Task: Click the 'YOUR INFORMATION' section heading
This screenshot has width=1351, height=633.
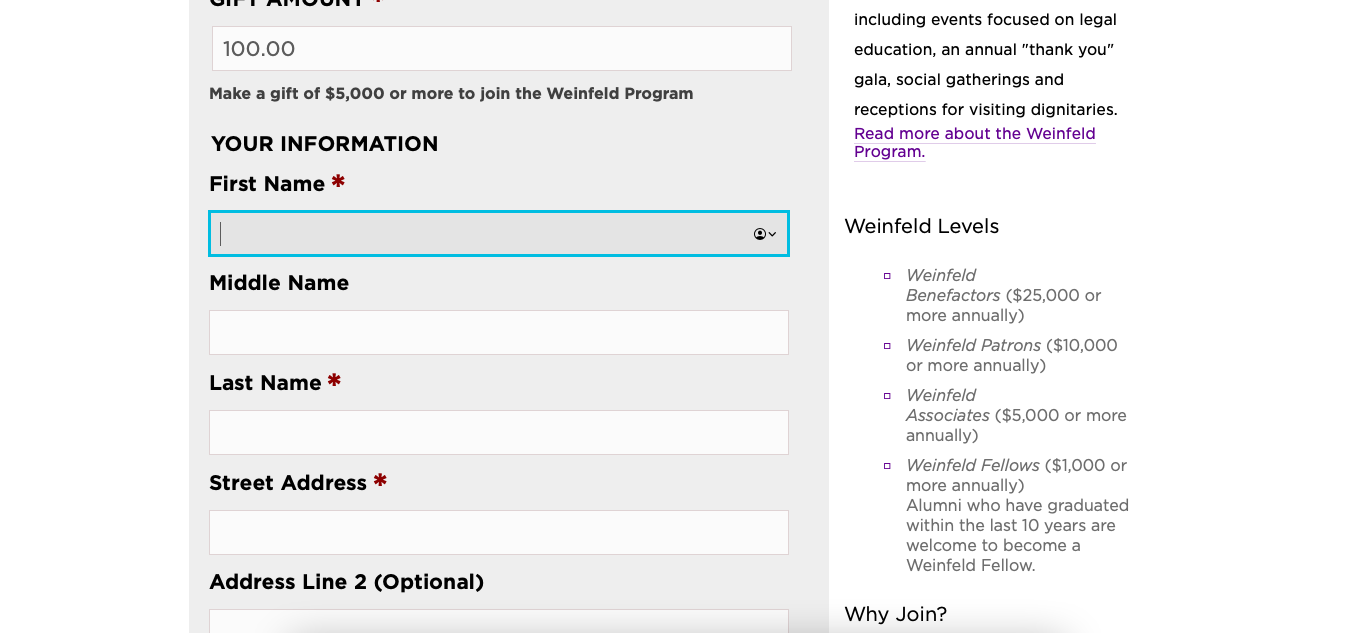Action: pyautogui.click(x=325, y=144)
